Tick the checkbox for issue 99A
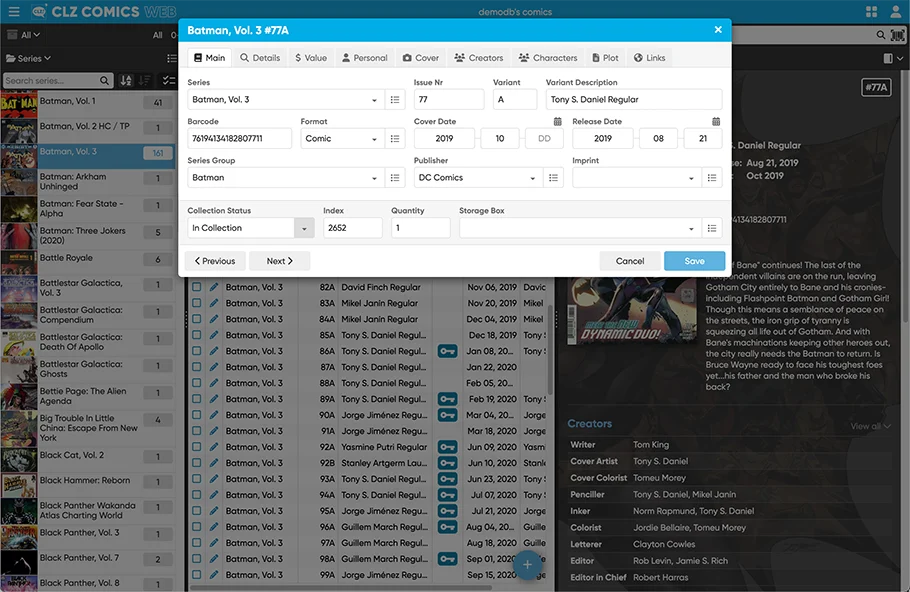This screenshot has width=910, height=592. pyautogui.click(x=197, y=575)
